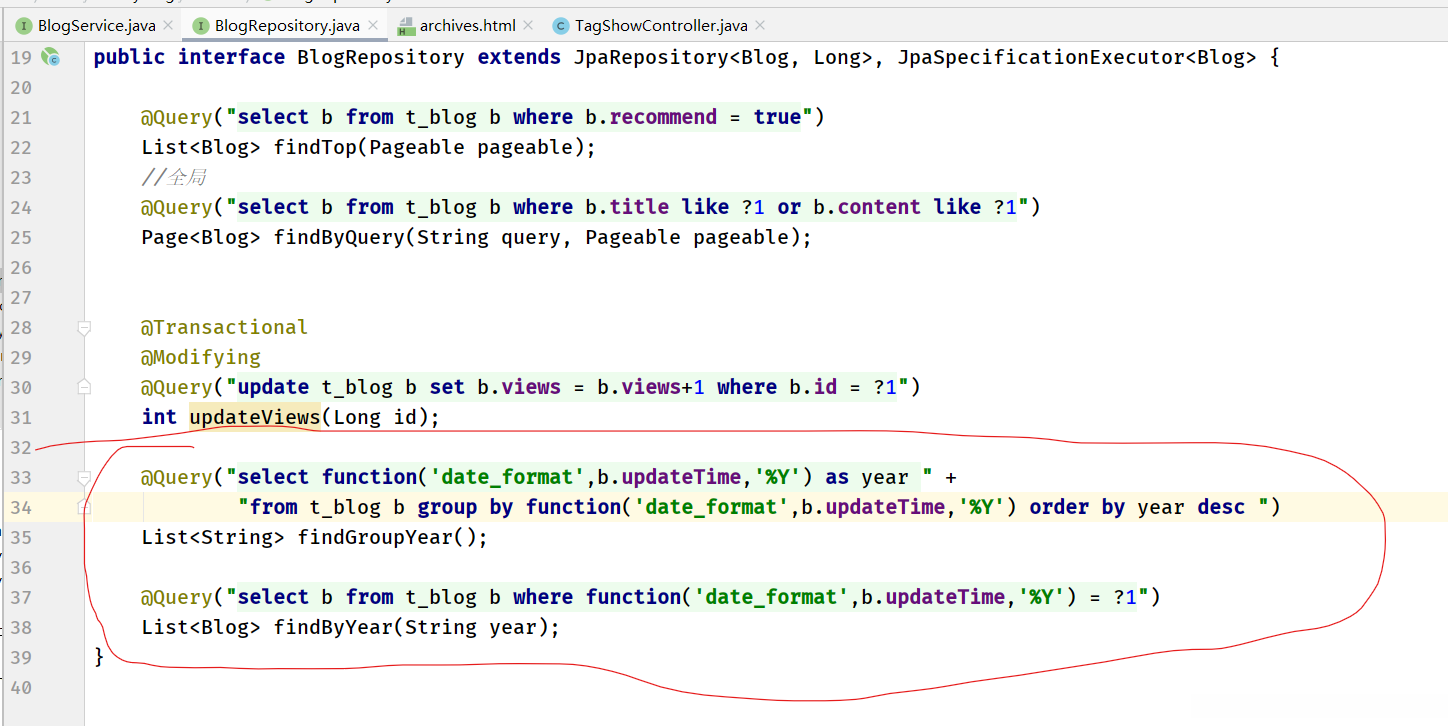The image size is (1448, 726).
Task: Click the closing brace on line 39
Action: [99, 657]
